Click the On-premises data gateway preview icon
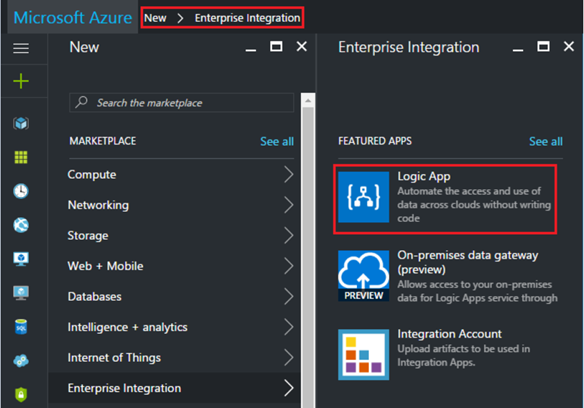The height and width of the screenshot is (408, 584). 364,276
